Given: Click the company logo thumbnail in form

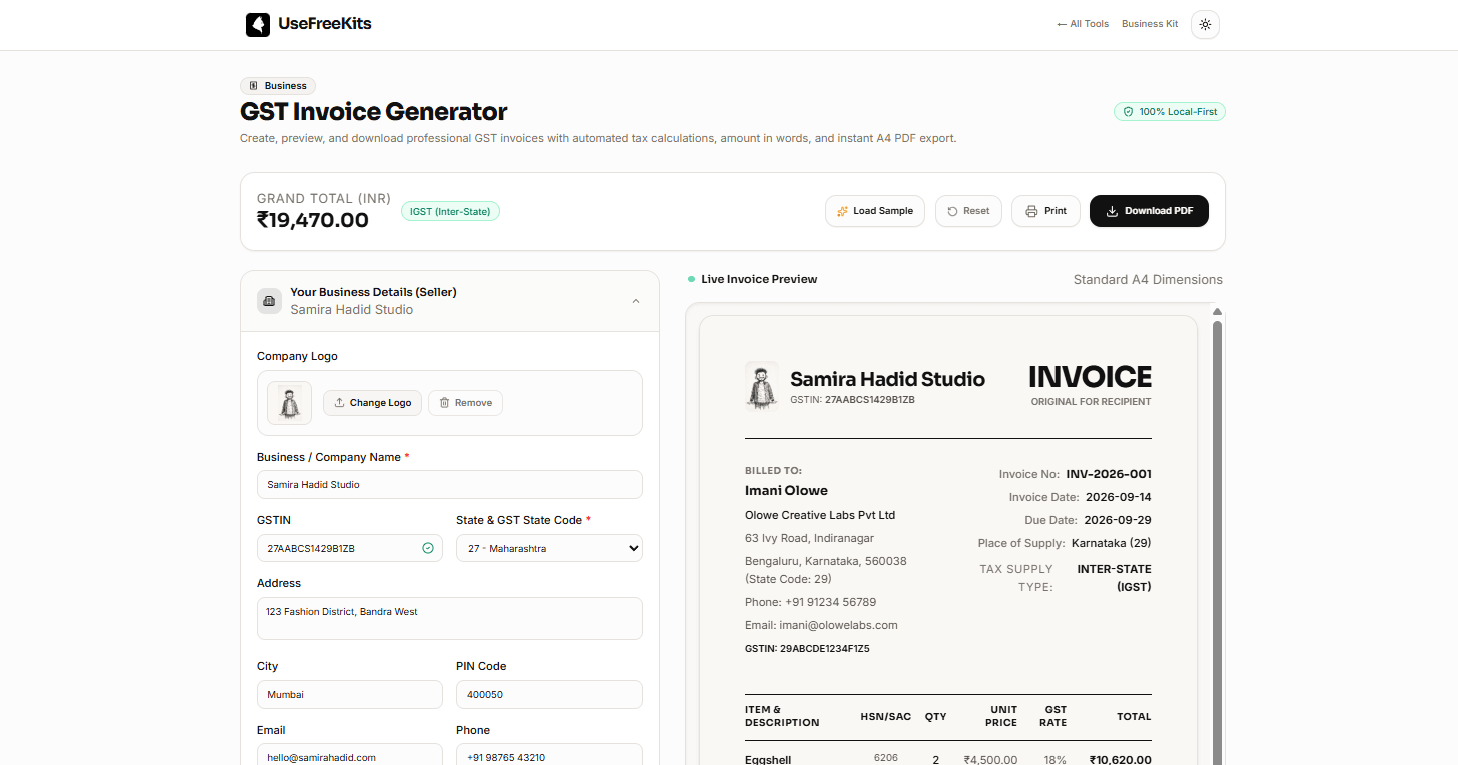Looking at the screenshot, I should (290, 403).
